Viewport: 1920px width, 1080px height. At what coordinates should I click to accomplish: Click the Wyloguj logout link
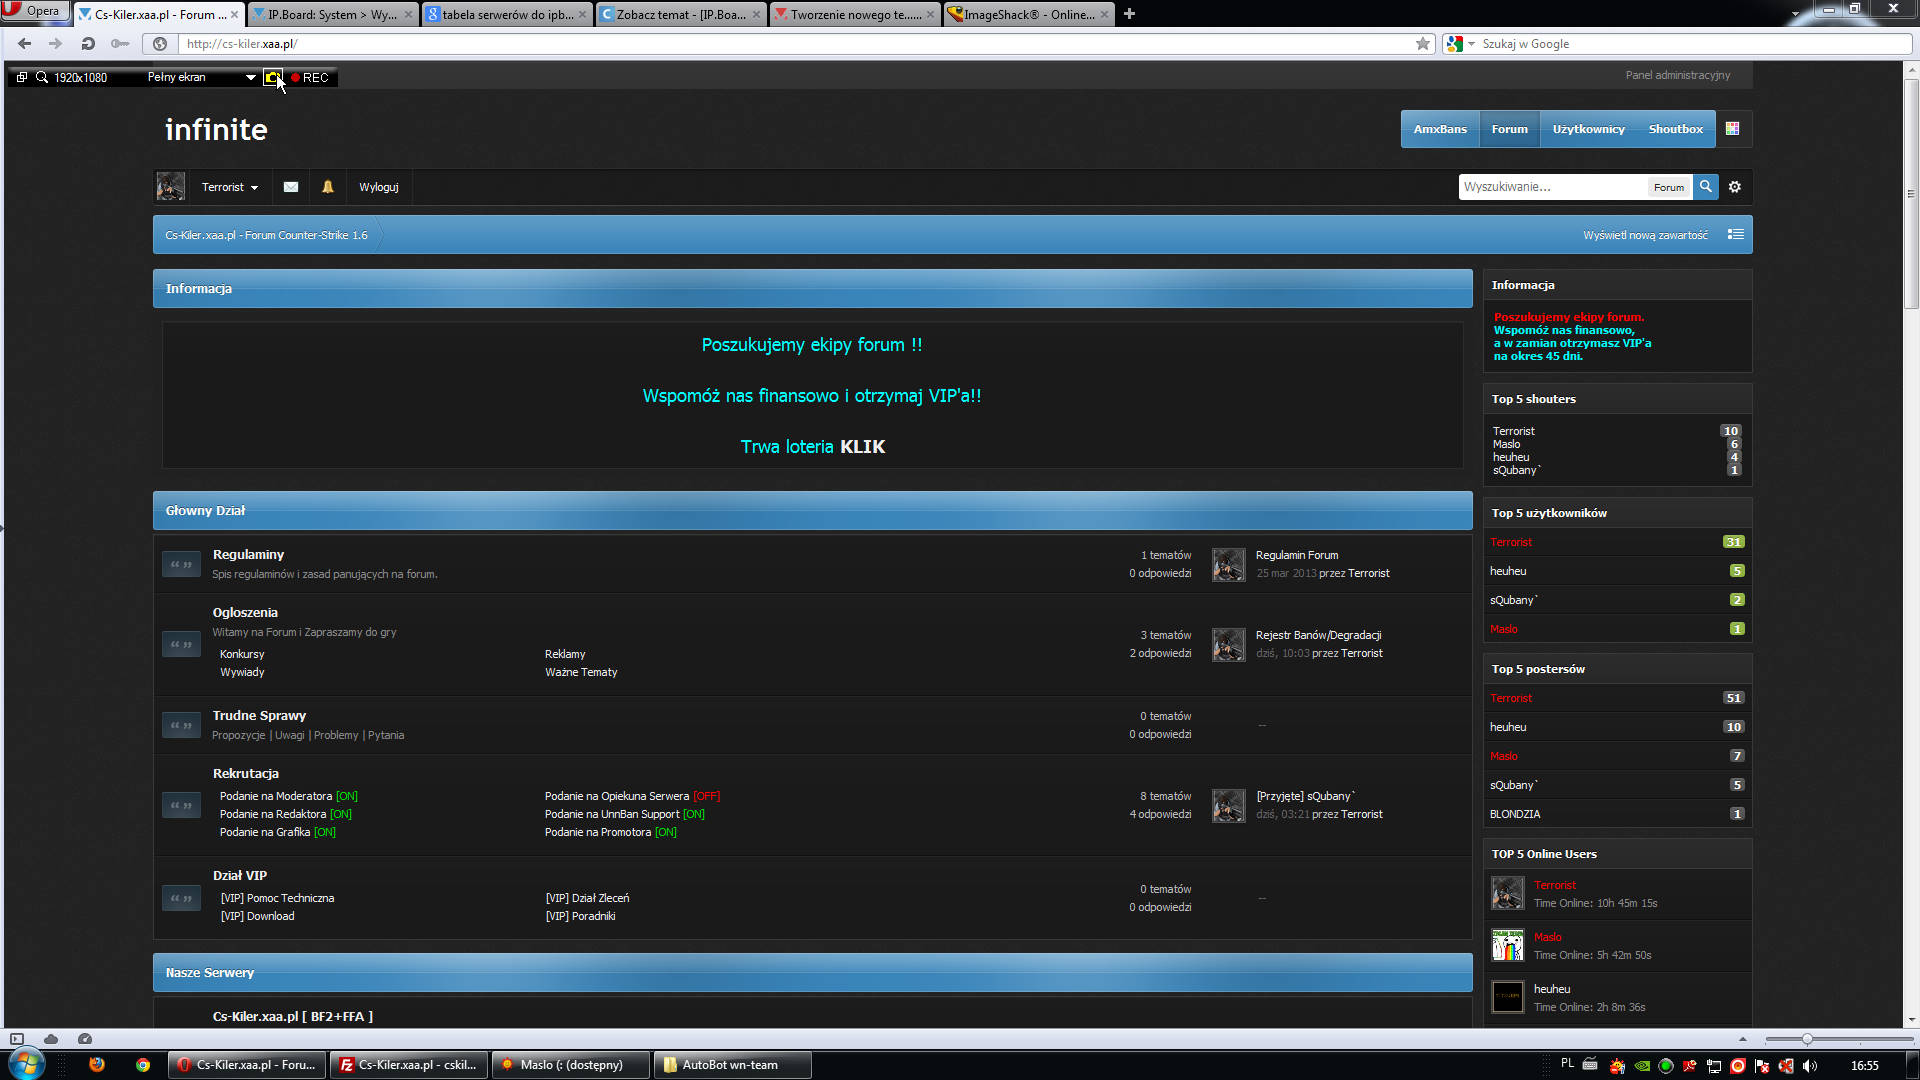pyautogui.click(x=379, y=187)
